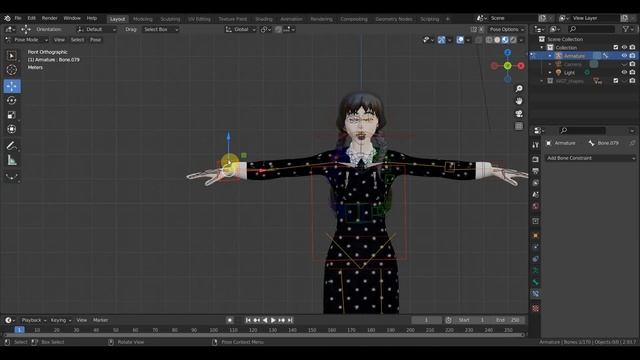The image size is (640, 360).
Task: Open the Render properties tab
Action: (536, 159)
